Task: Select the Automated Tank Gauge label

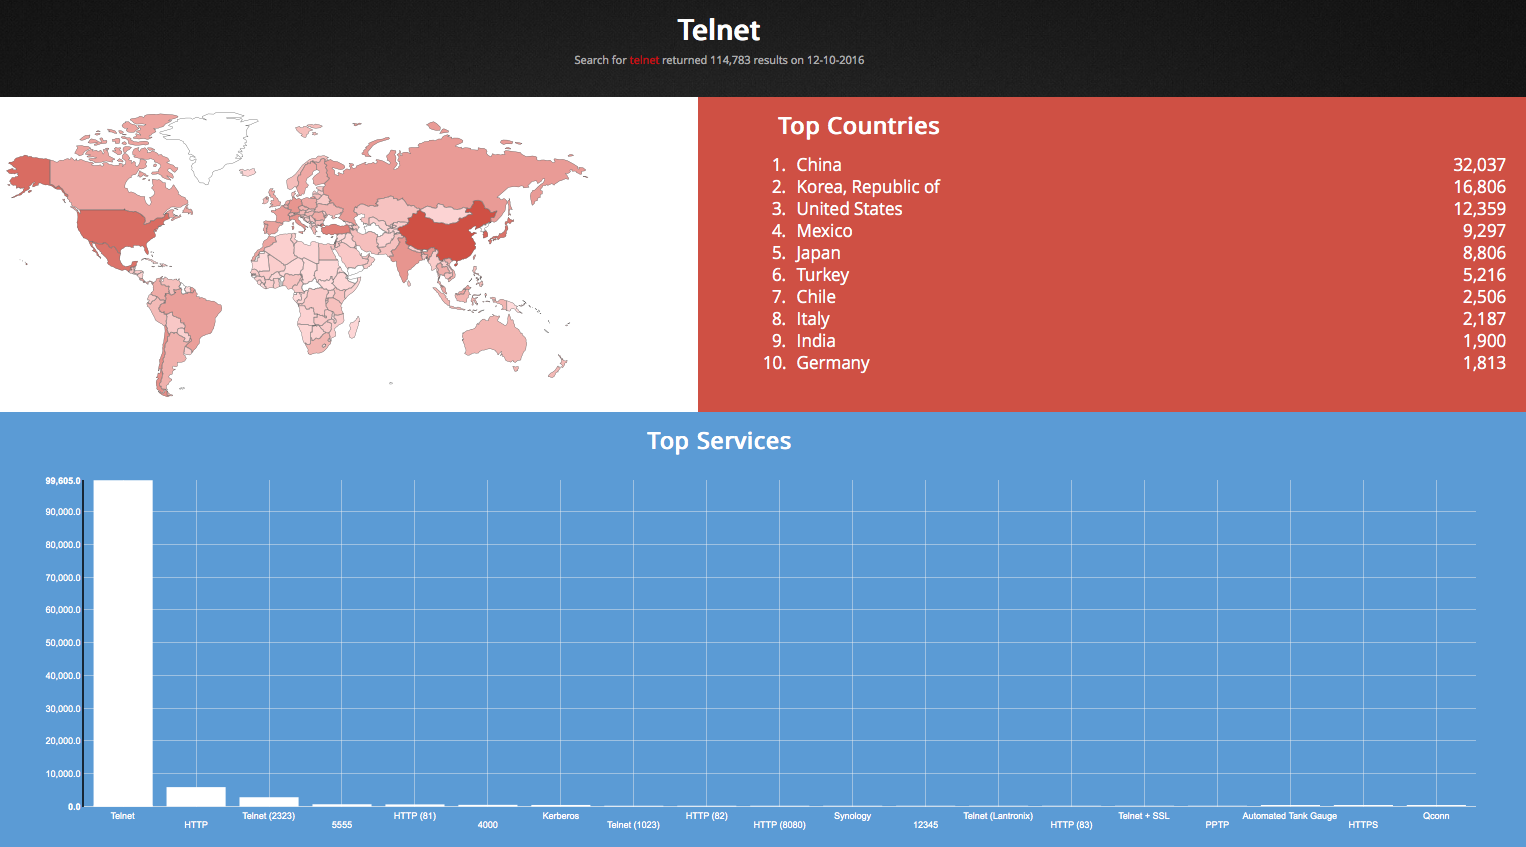Action: [1289, 815]
